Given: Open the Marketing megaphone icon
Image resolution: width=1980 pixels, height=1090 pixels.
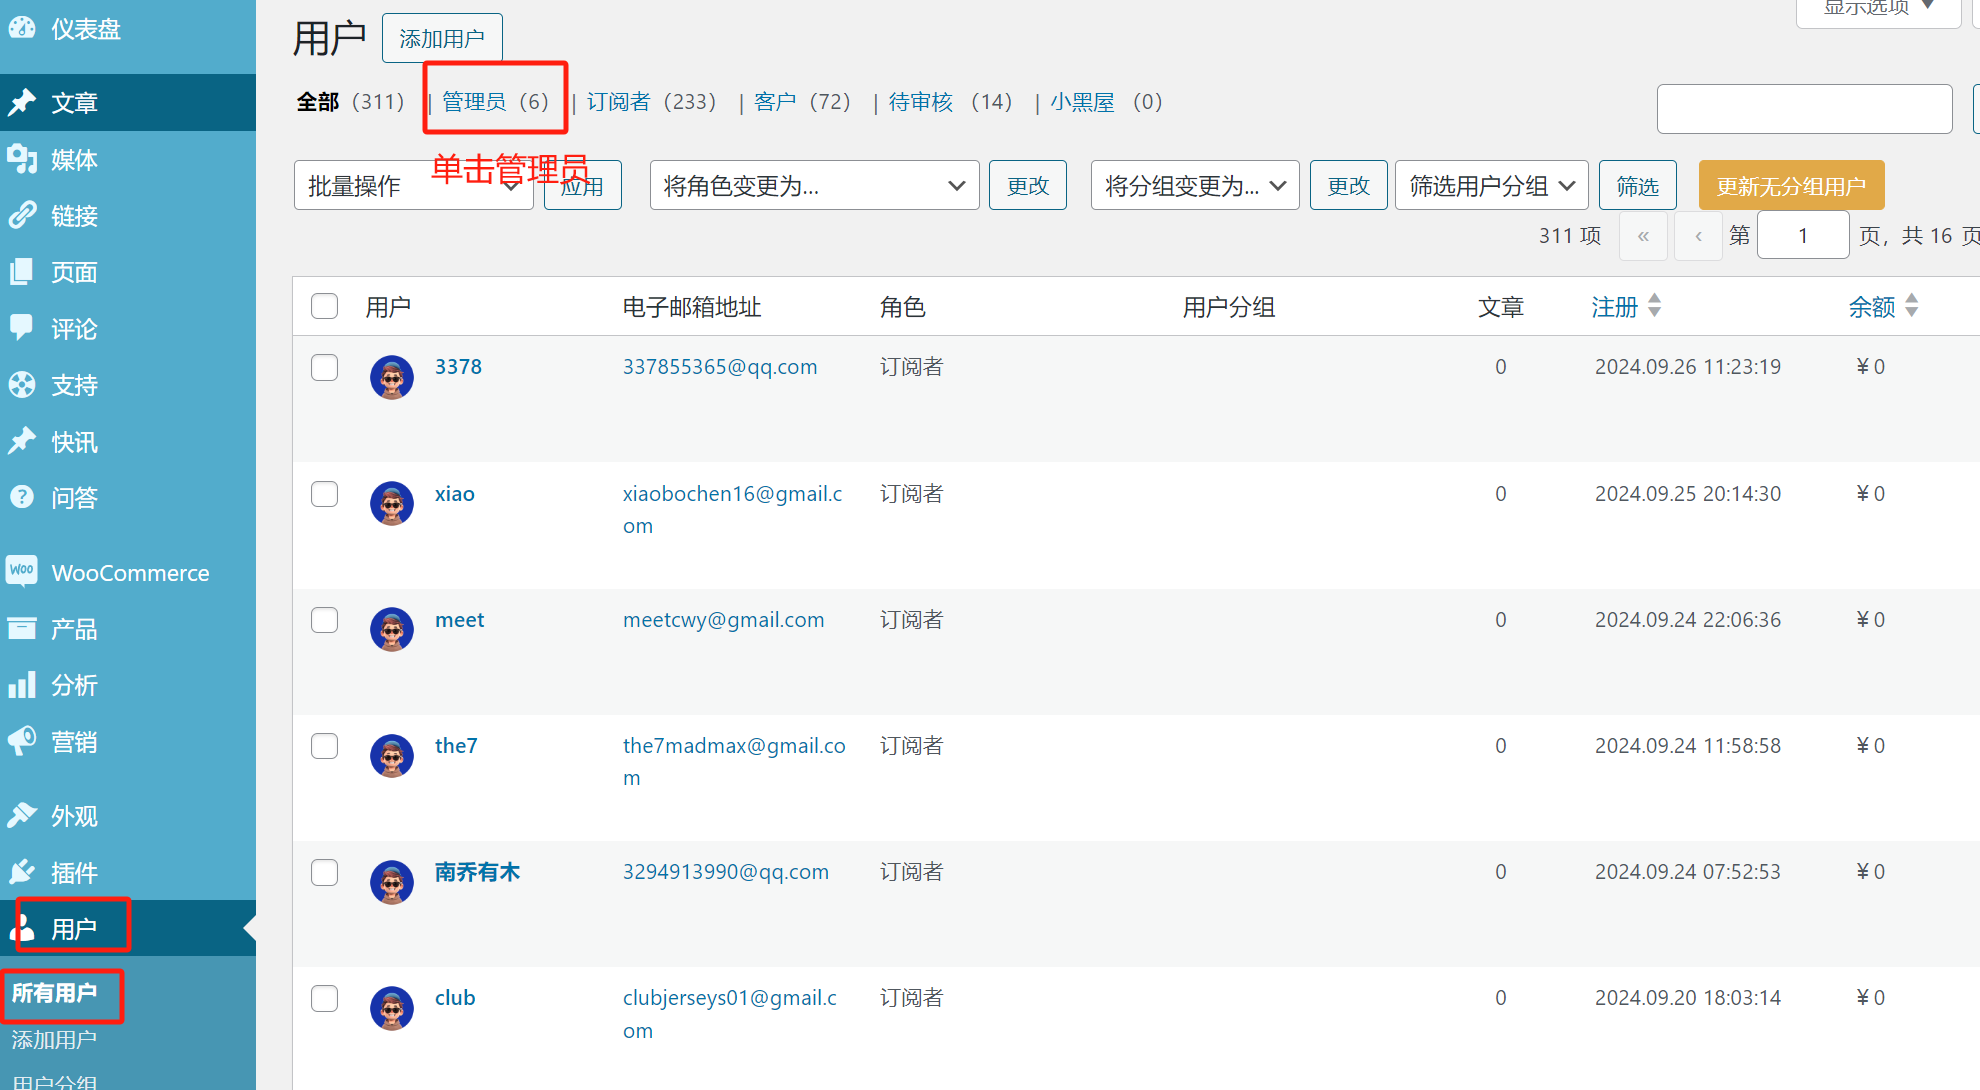Looking at the screenshot, I should (x=22, y=742).
